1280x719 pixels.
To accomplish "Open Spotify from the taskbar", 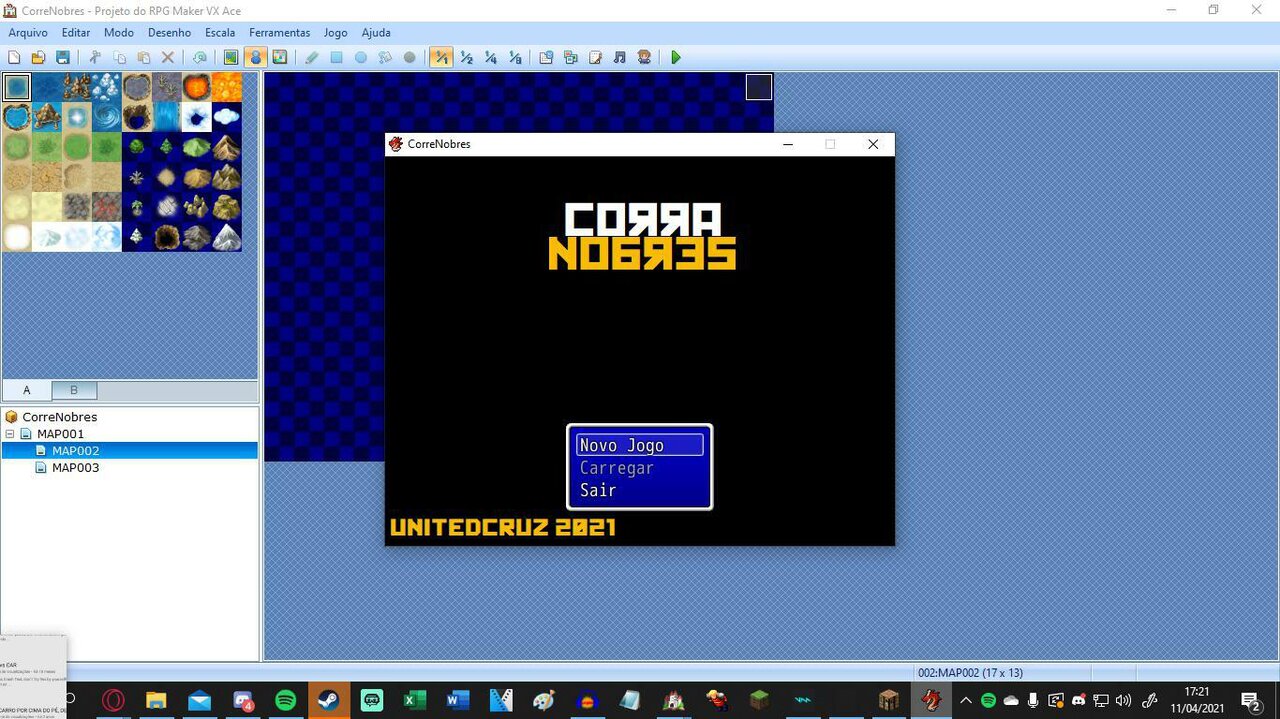I will 285,700.
